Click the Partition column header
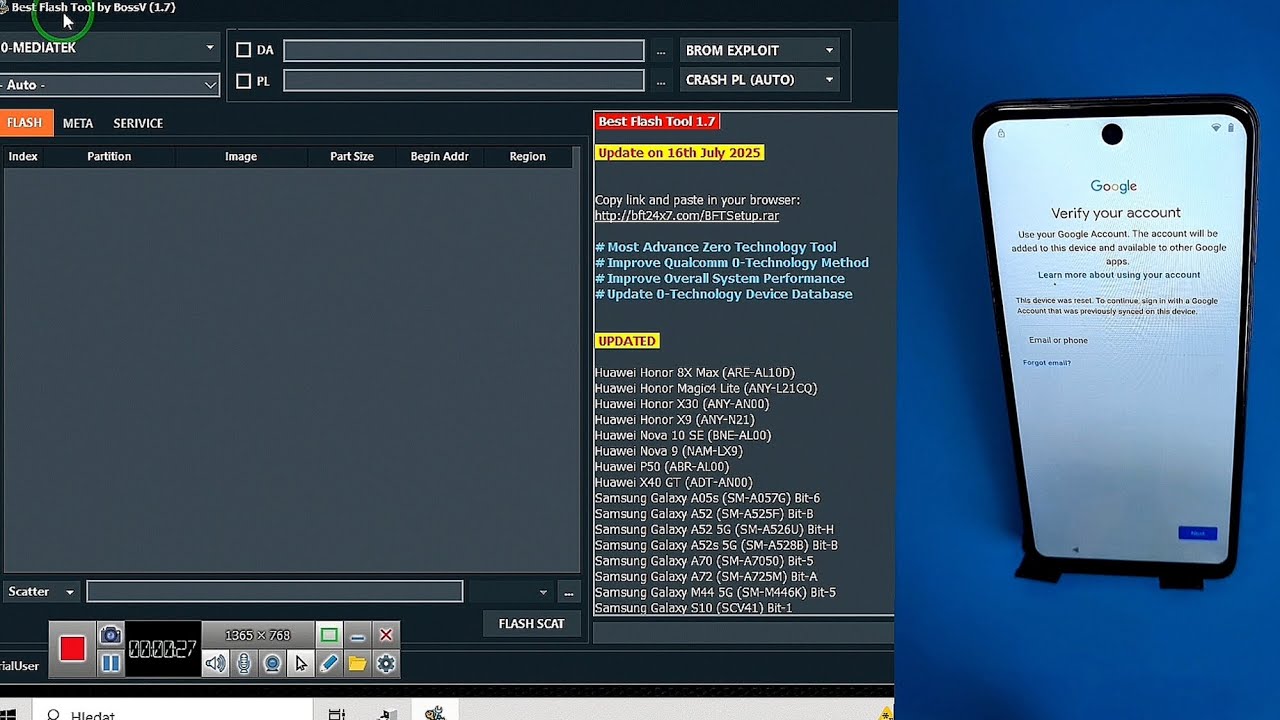Screen dimensions: 1280x720 coord(109,156)
